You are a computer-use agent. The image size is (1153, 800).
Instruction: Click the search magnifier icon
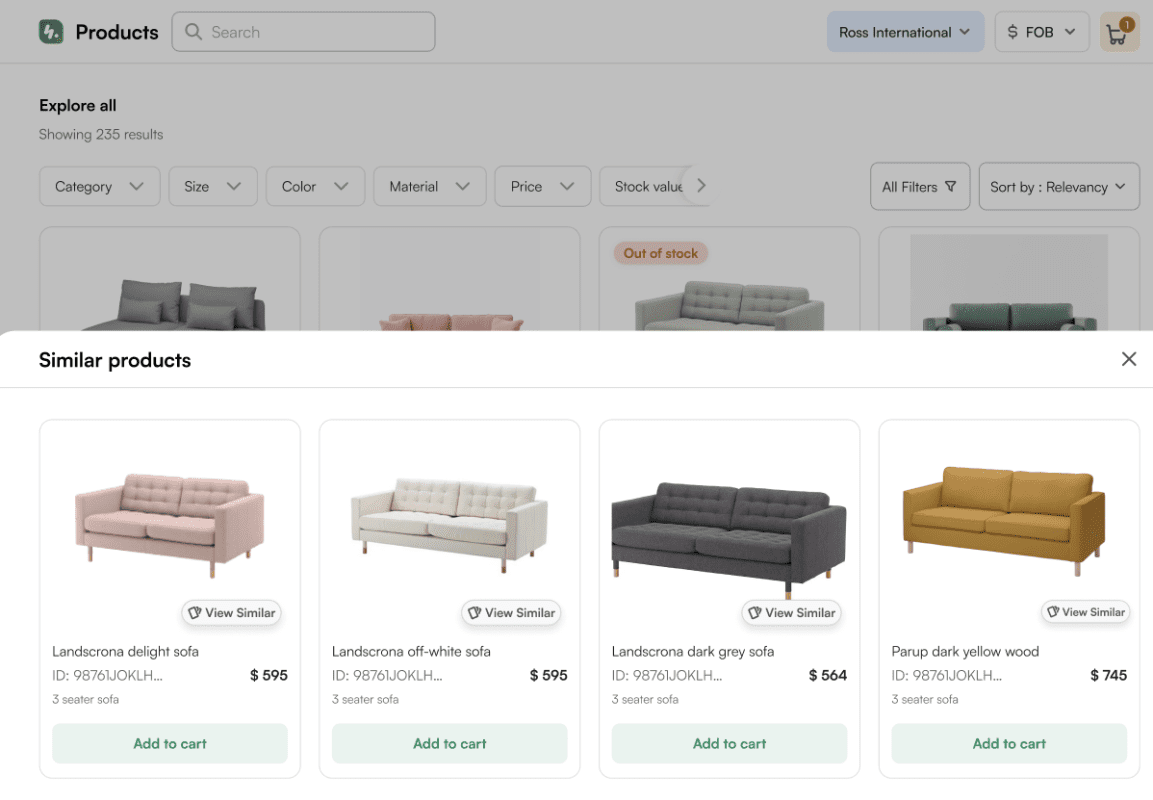tap(193, 32)
